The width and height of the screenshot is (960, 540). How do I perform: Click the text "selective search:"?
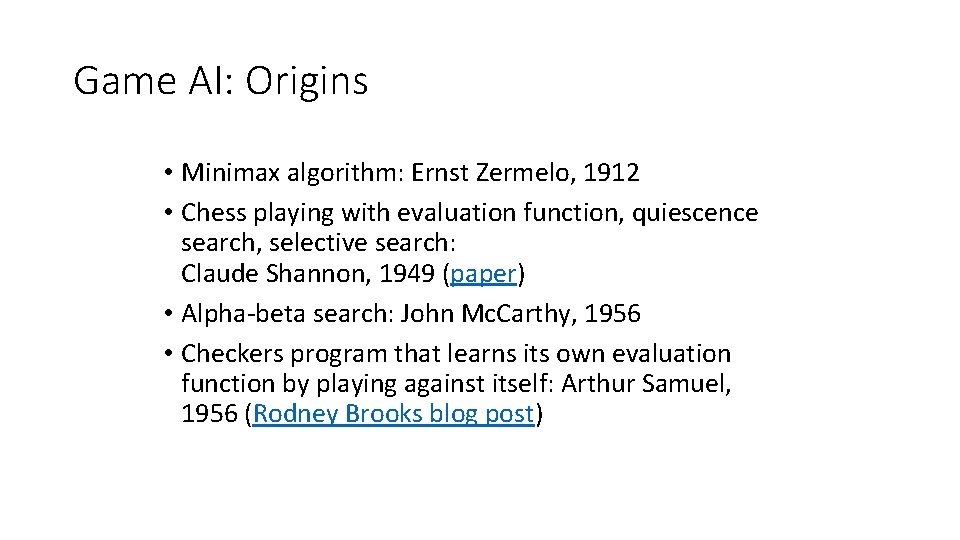coord(362,243)
